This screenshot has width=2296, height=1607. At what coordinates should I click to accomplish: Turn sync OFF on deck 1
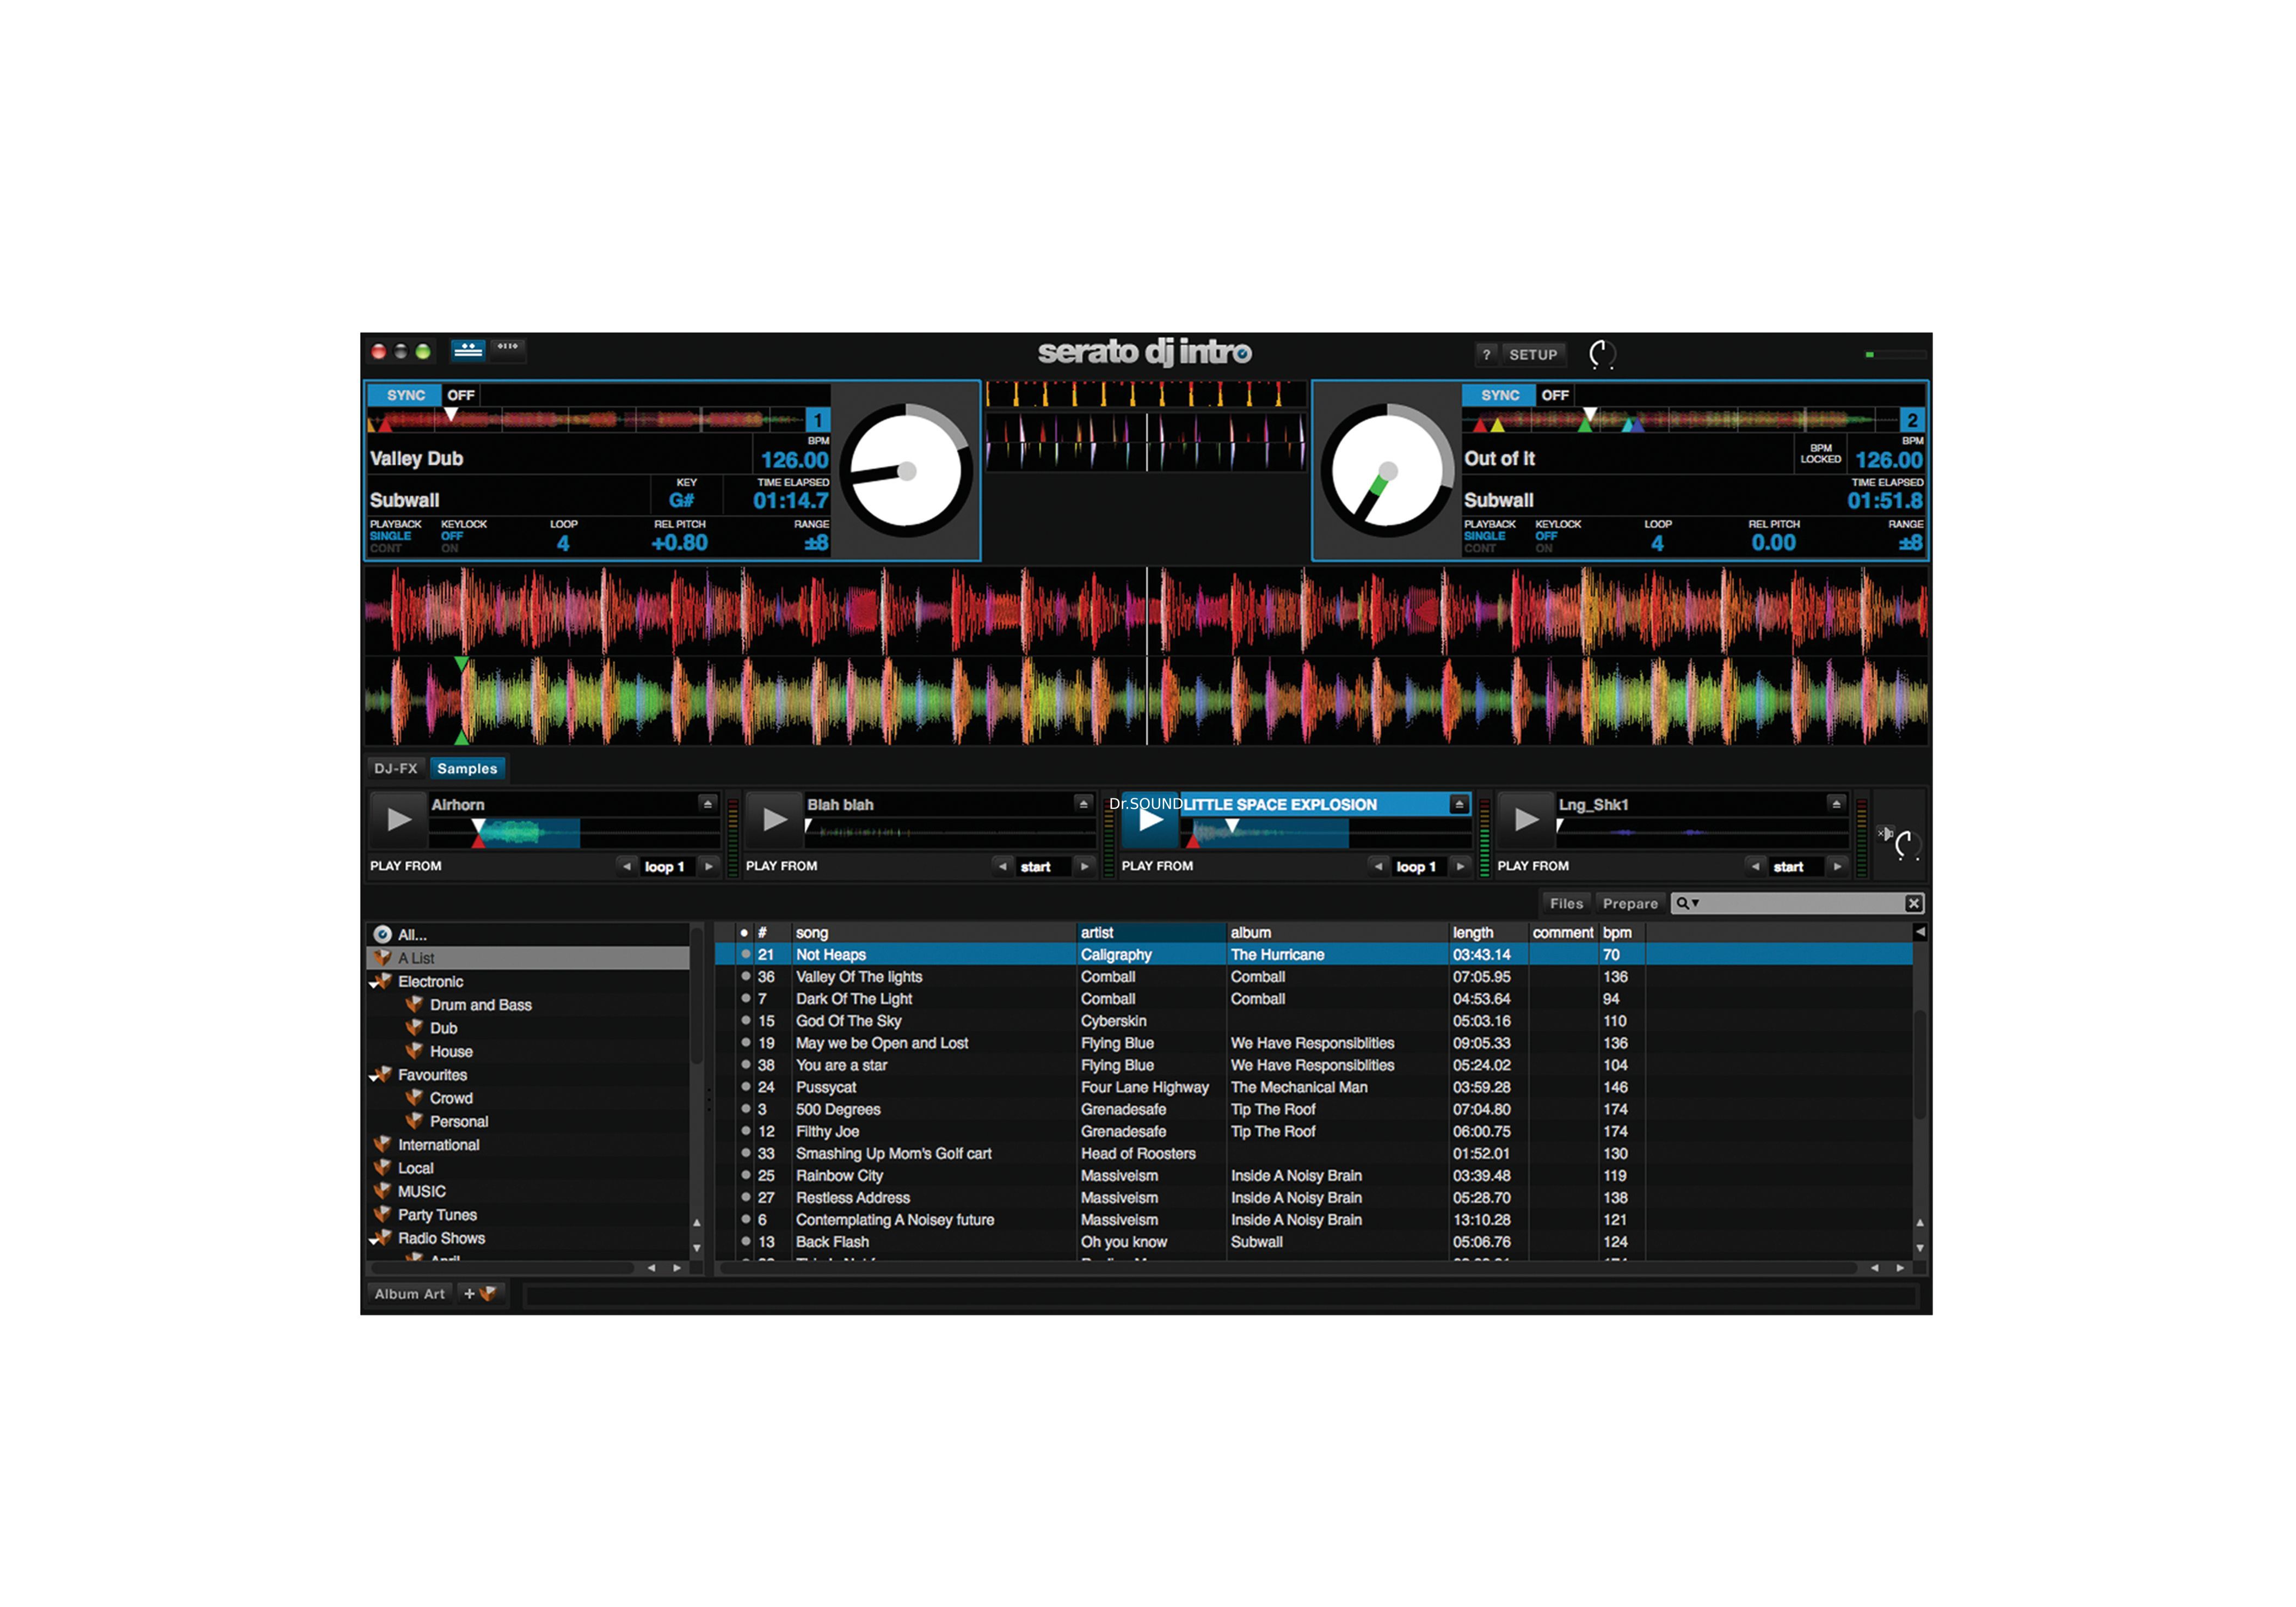[x=460, y=395]
